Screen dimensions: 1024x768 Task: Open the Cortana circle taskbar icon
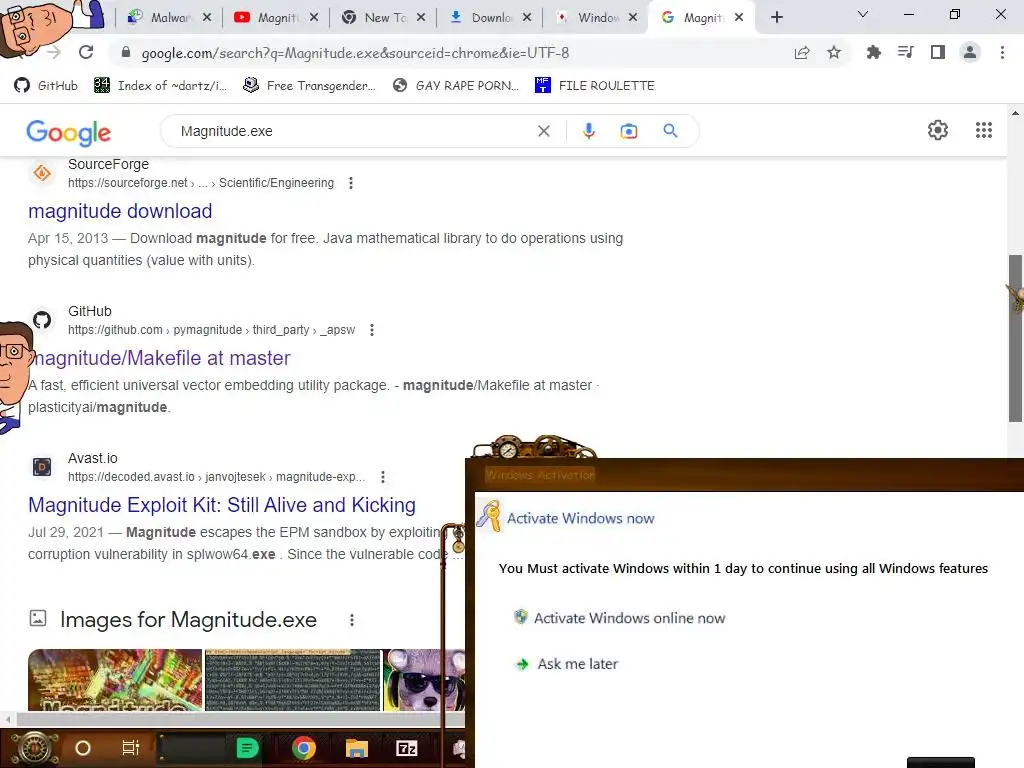click(x=83, y=748)
